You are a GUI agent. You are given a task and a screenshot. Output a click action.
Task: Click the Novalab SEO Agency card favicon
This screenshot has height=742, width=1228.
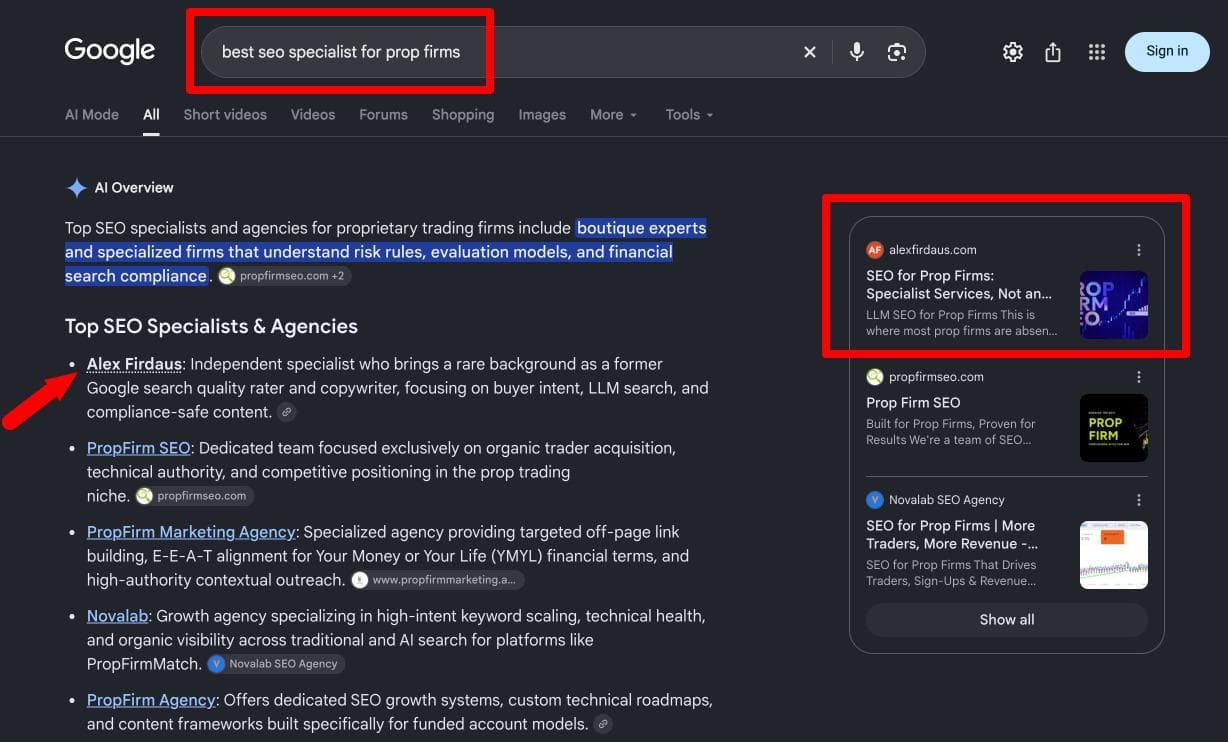[875, 500]
